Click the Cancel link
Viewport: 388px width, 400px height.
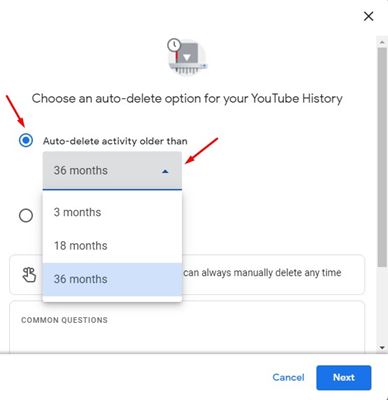(288, 377)
